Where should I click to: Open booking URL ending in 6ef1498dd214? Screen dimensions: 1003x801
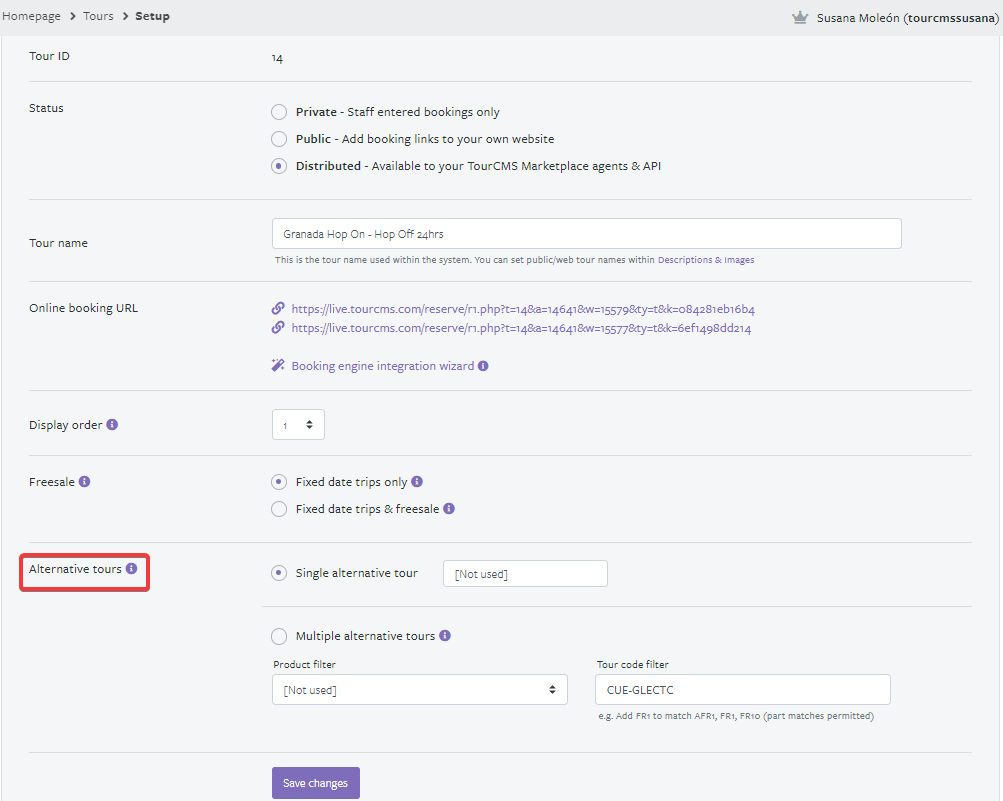click(x=521, y=328)
